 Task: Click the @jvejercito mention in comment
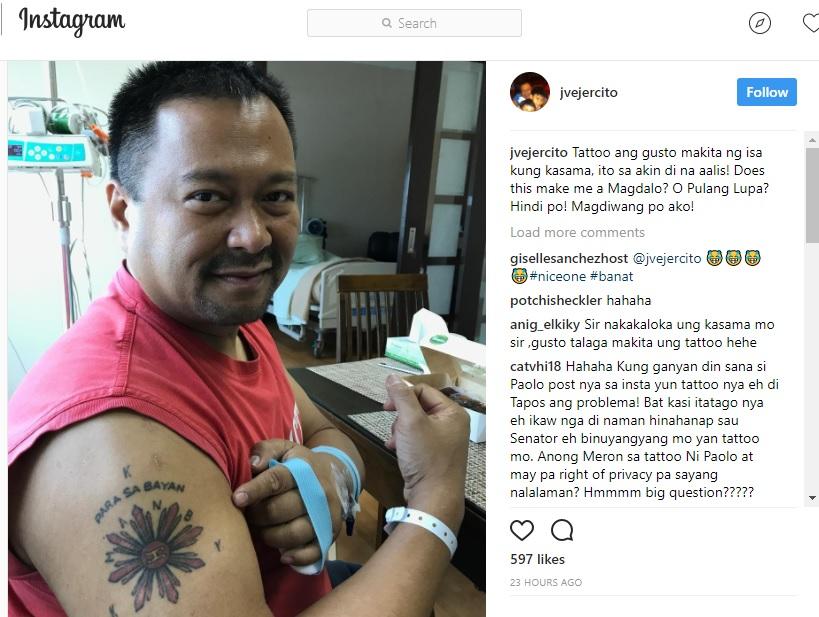(x=667, y=258)
